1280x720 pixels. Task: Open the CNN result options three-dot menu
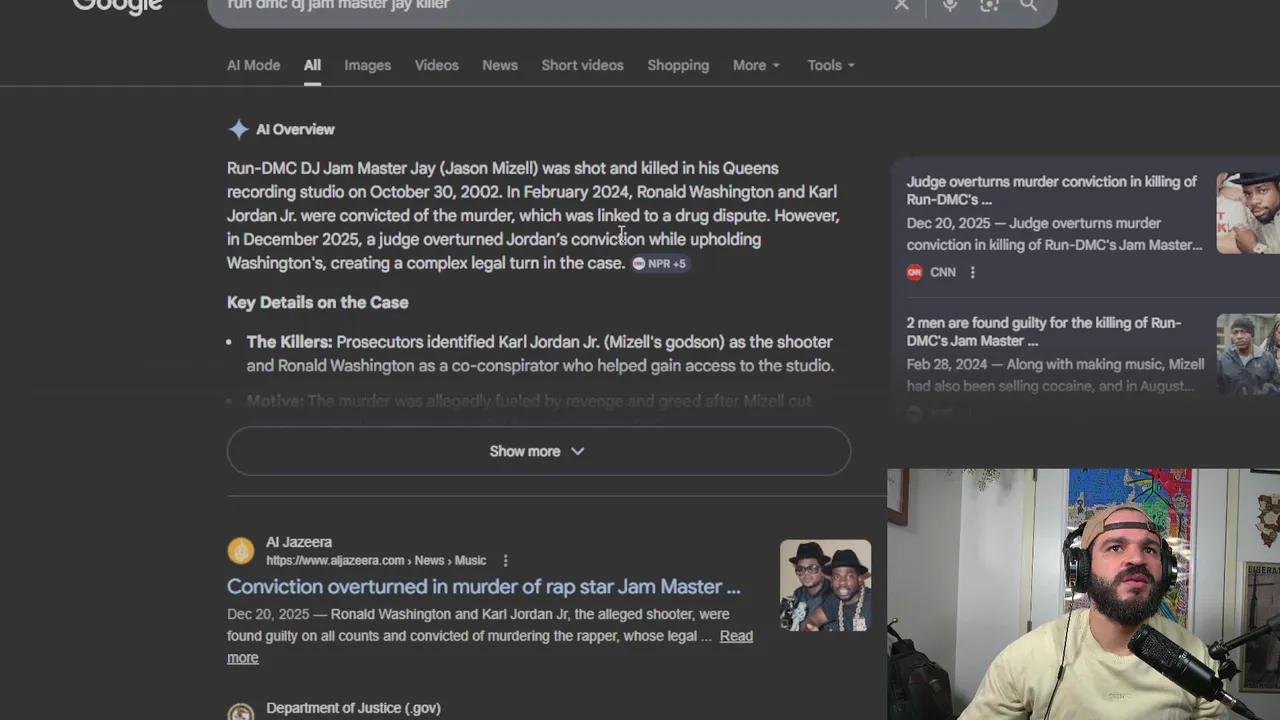coord(972,272)
